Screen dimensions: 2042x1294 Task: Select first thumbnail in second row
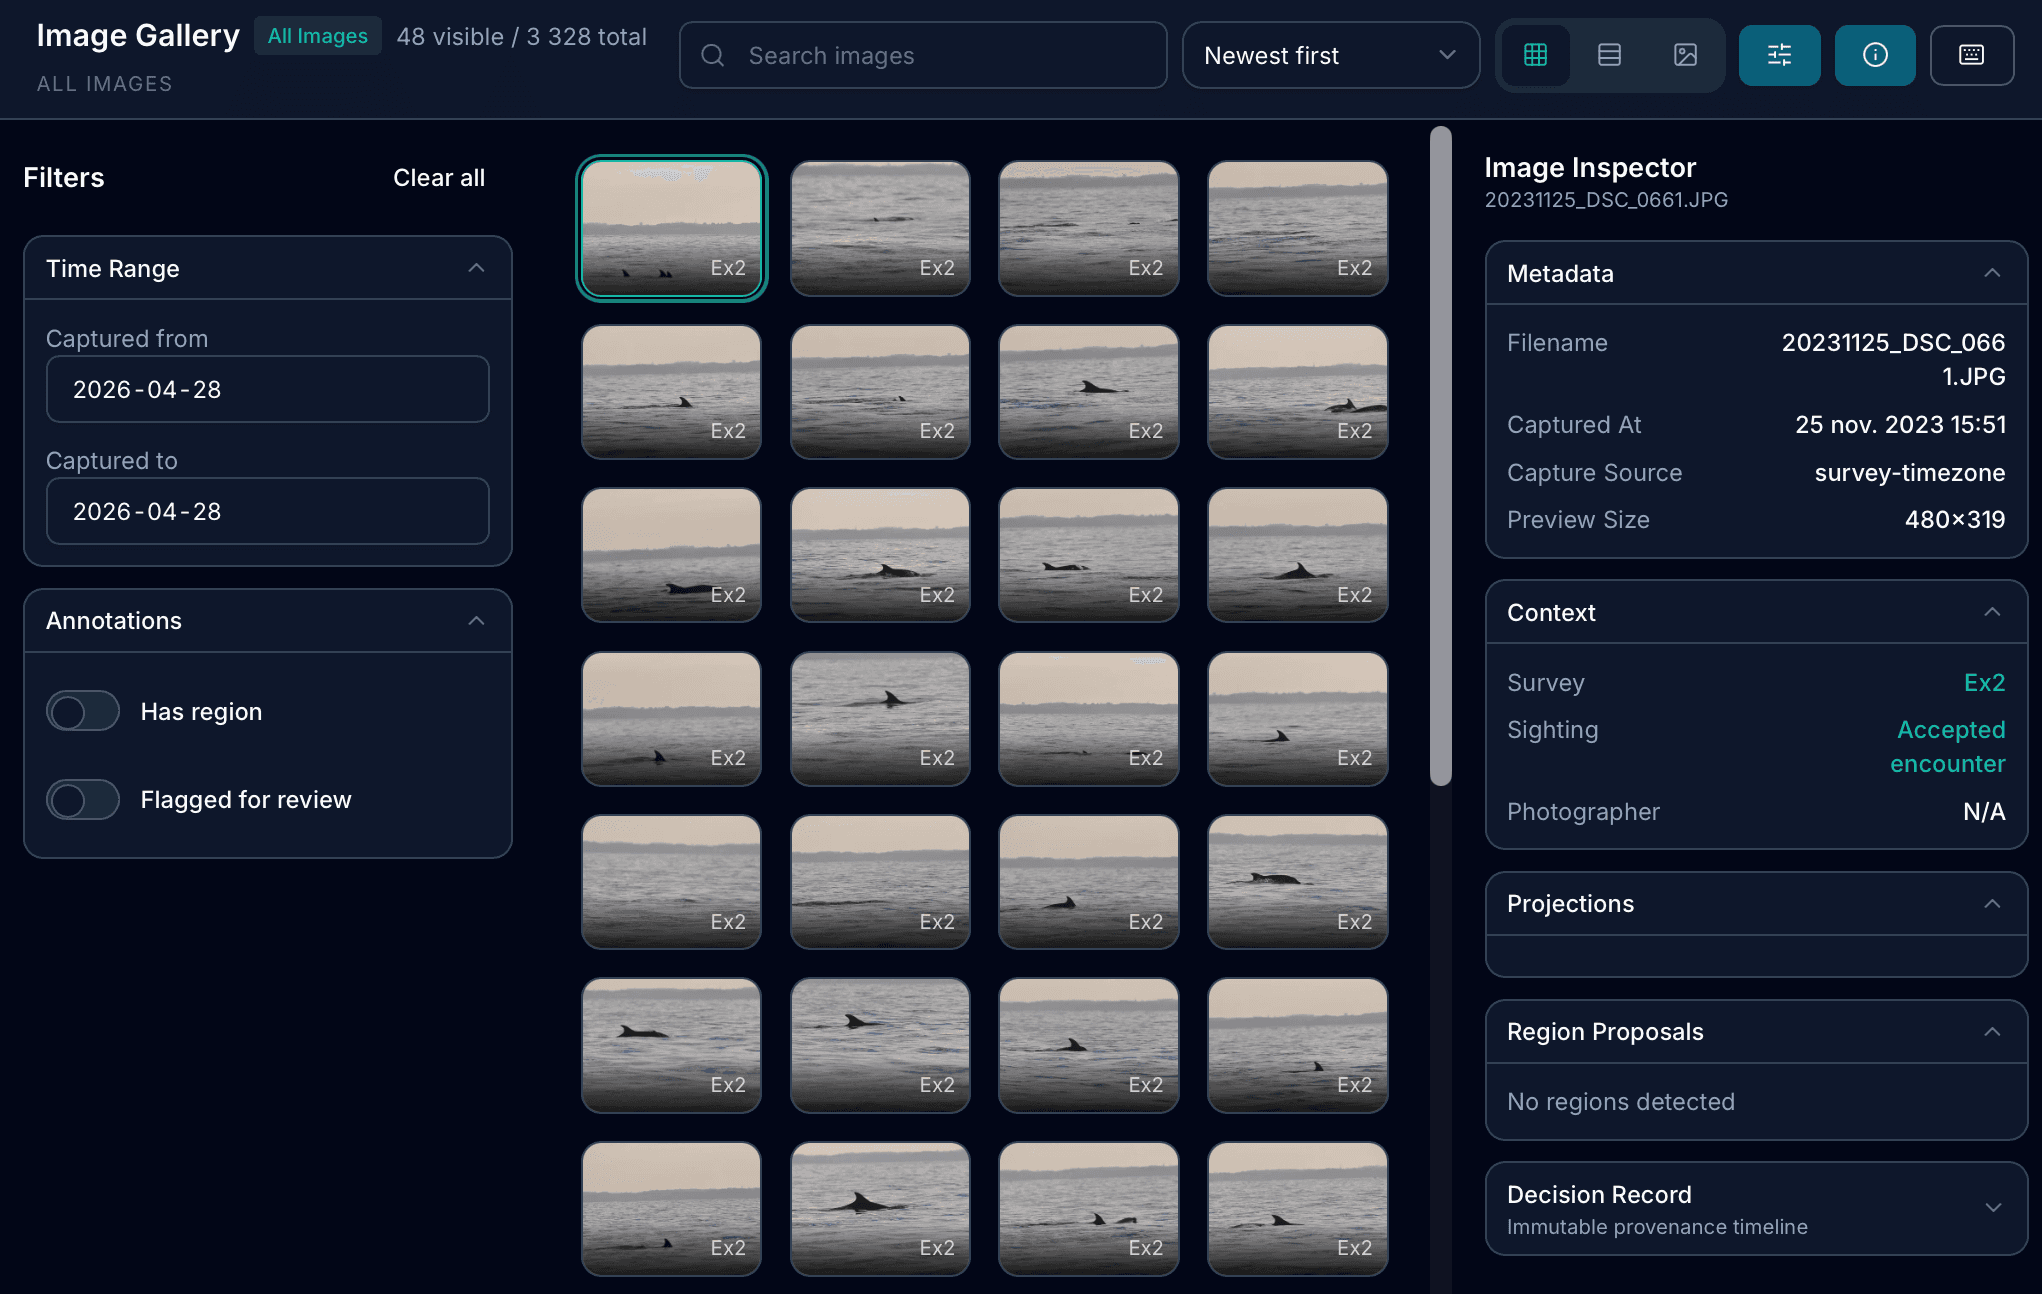pos(671,392)
